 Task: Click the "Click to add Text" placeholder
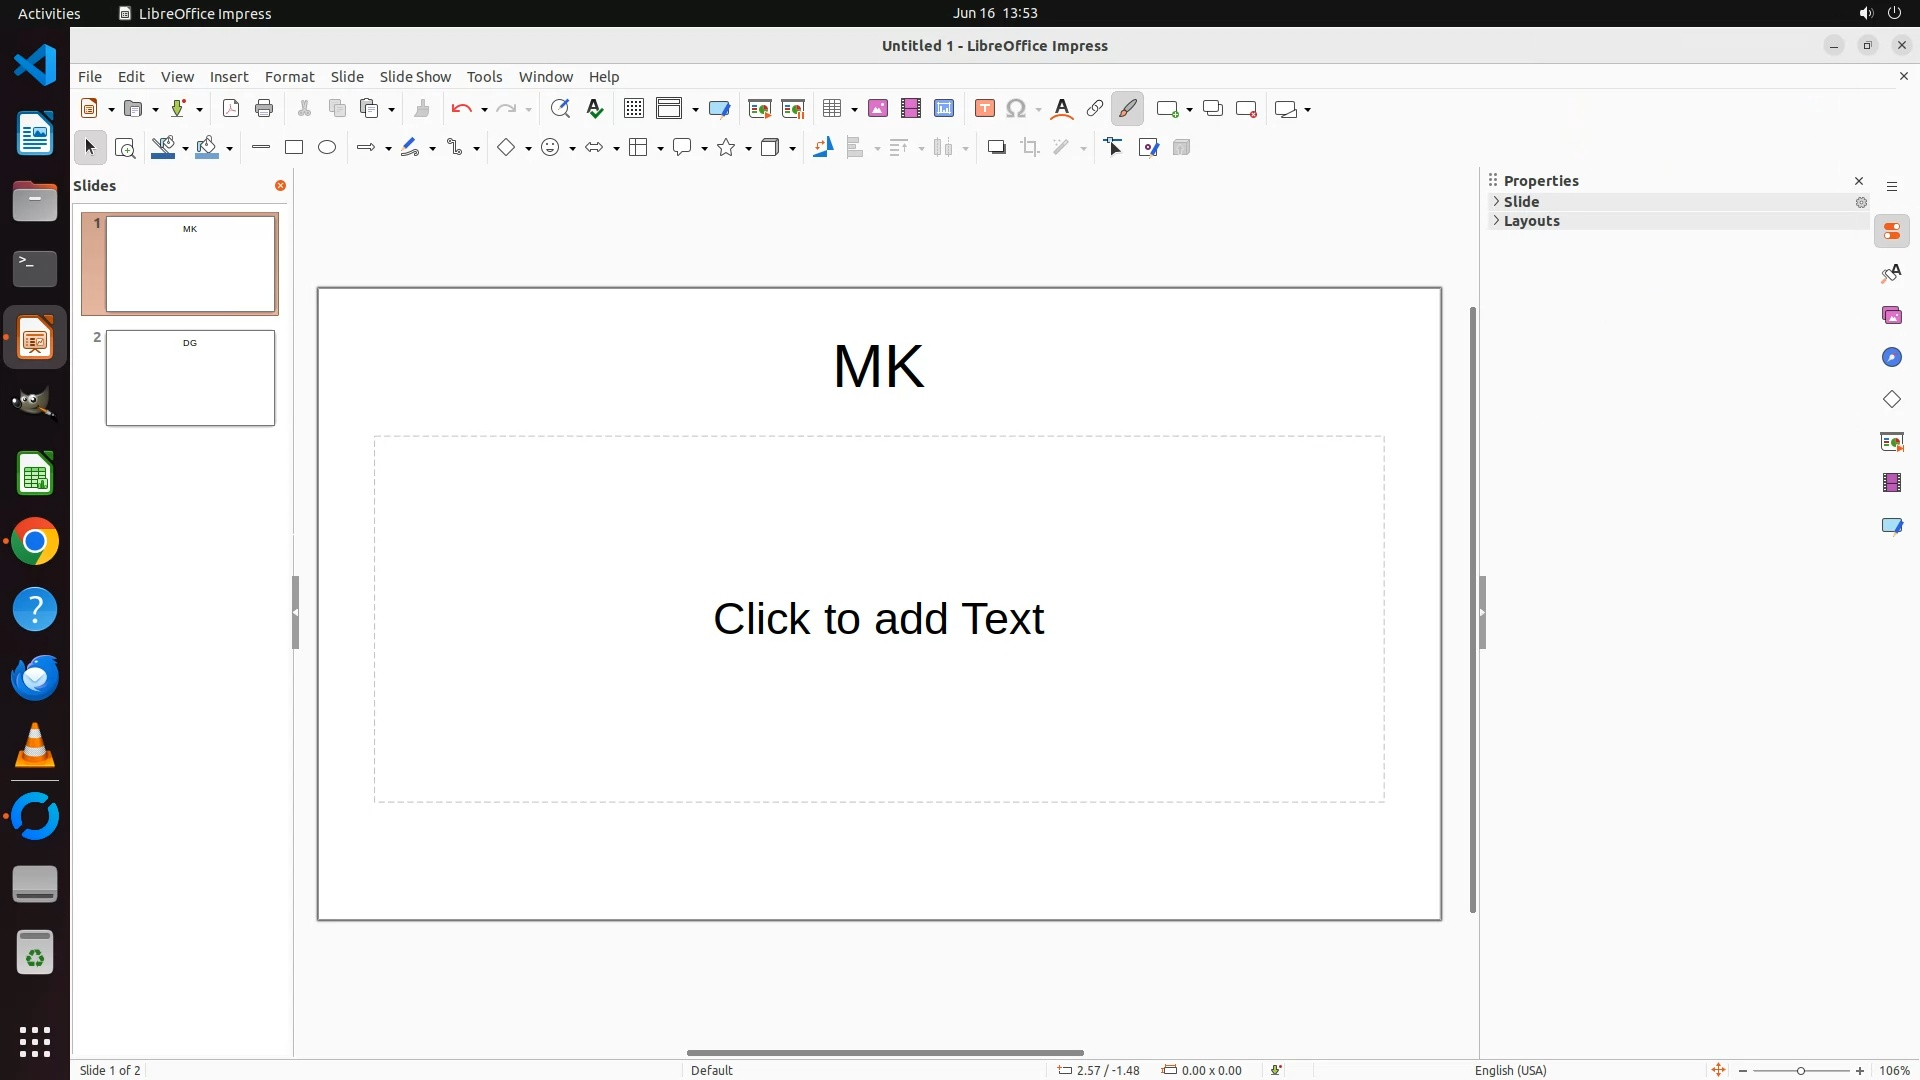[878, 619]
